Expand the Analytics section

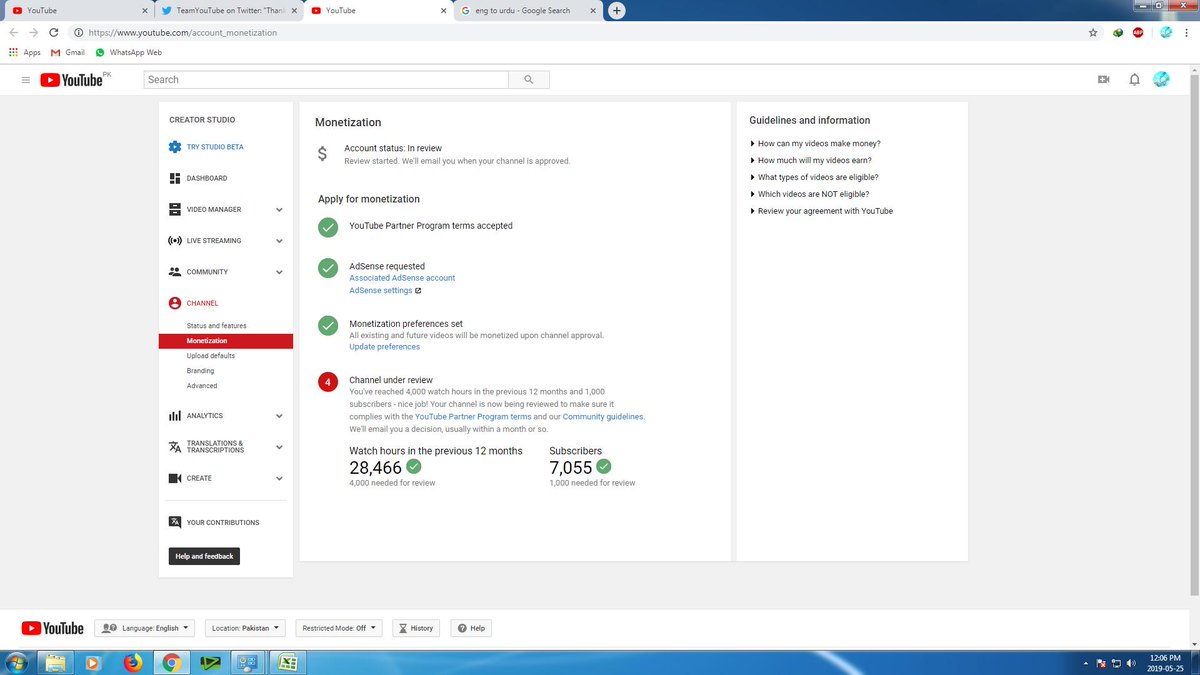click(279, 416)
